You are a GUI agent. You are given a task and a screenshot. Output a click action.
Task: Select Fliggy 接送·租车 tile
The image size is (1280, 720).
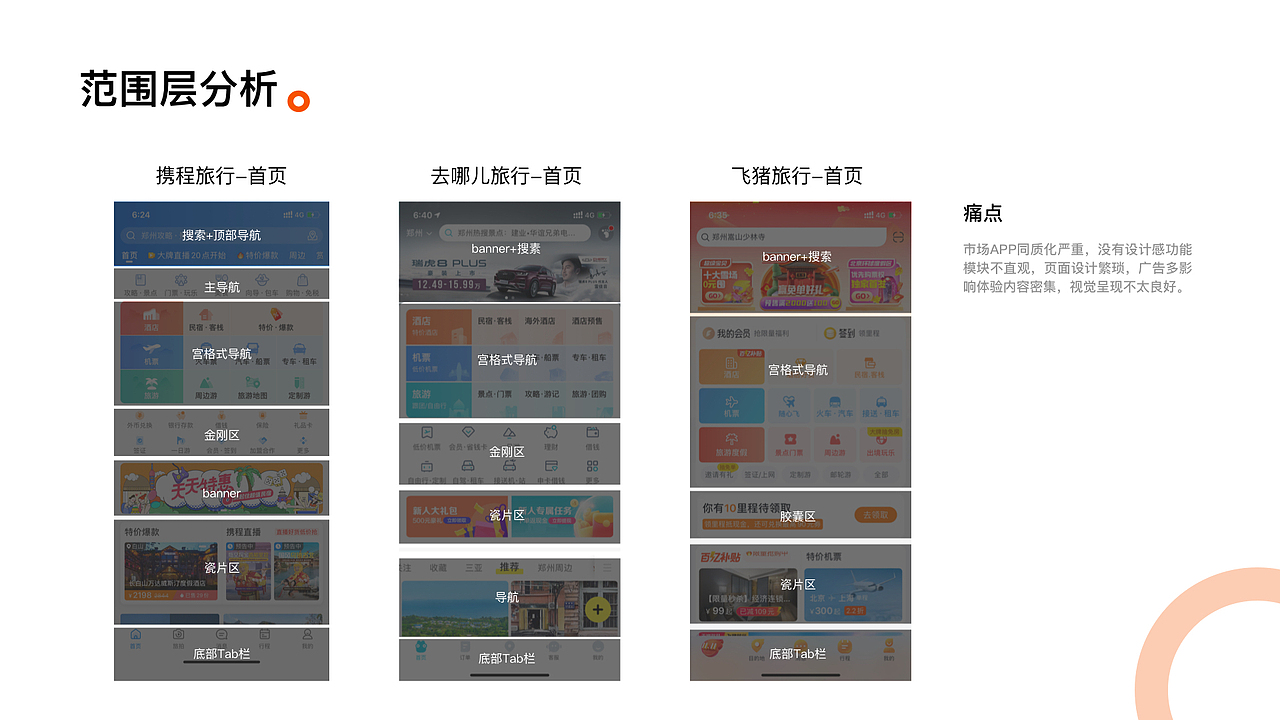(x=881, y=405)
